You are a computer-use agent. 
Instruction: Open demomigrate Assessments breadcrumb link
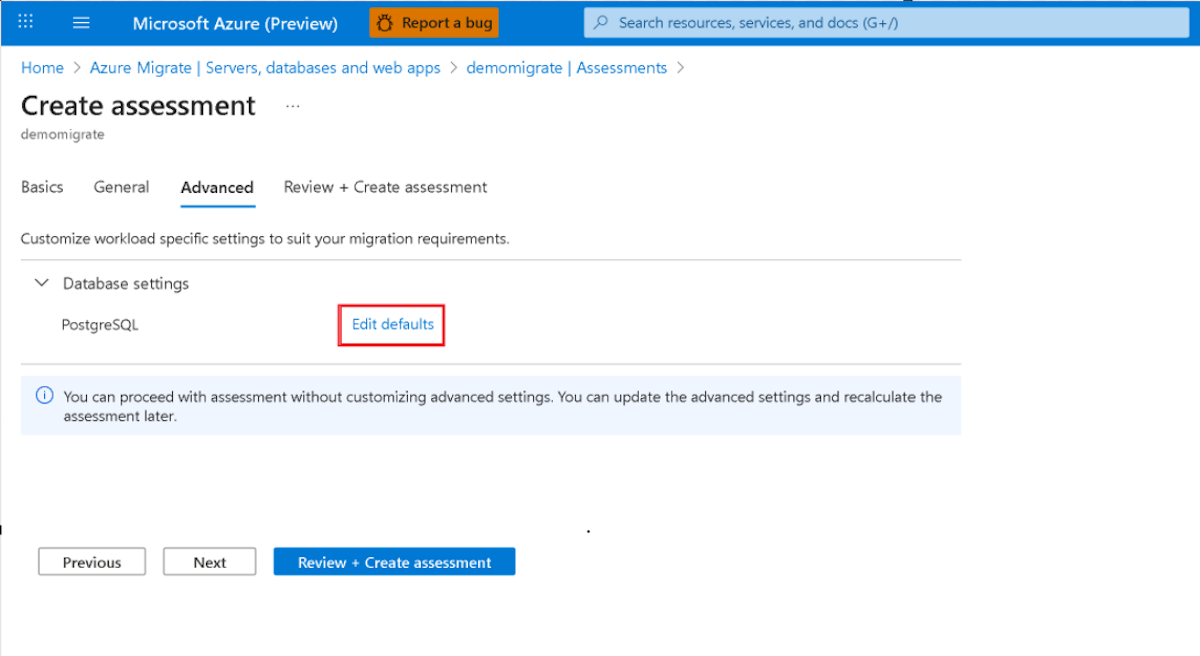[x=567, y=68]
